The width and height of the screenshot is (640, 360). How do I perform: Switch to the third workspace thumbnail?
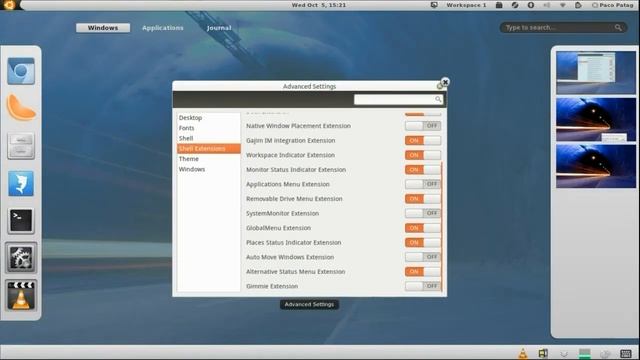pos(596,166)
